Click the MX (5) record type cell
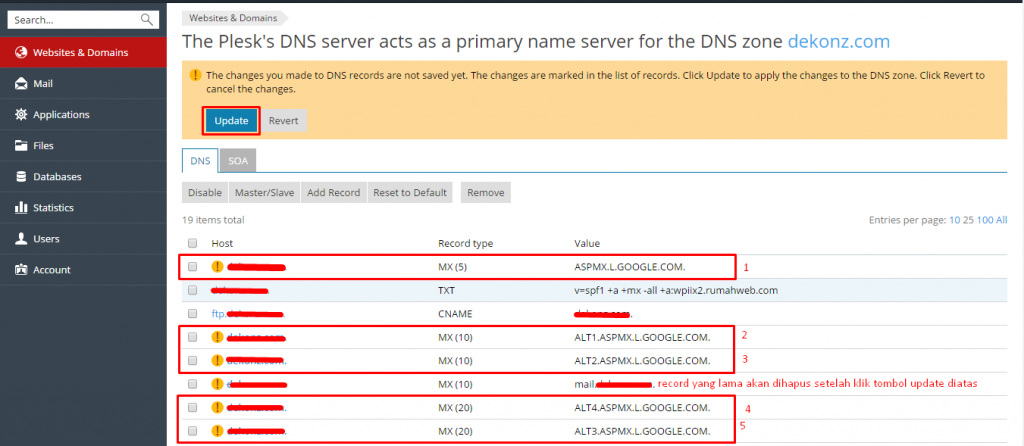Image resolution: width=1024 pixels, height=446 pixels. [x=451, y=266]
